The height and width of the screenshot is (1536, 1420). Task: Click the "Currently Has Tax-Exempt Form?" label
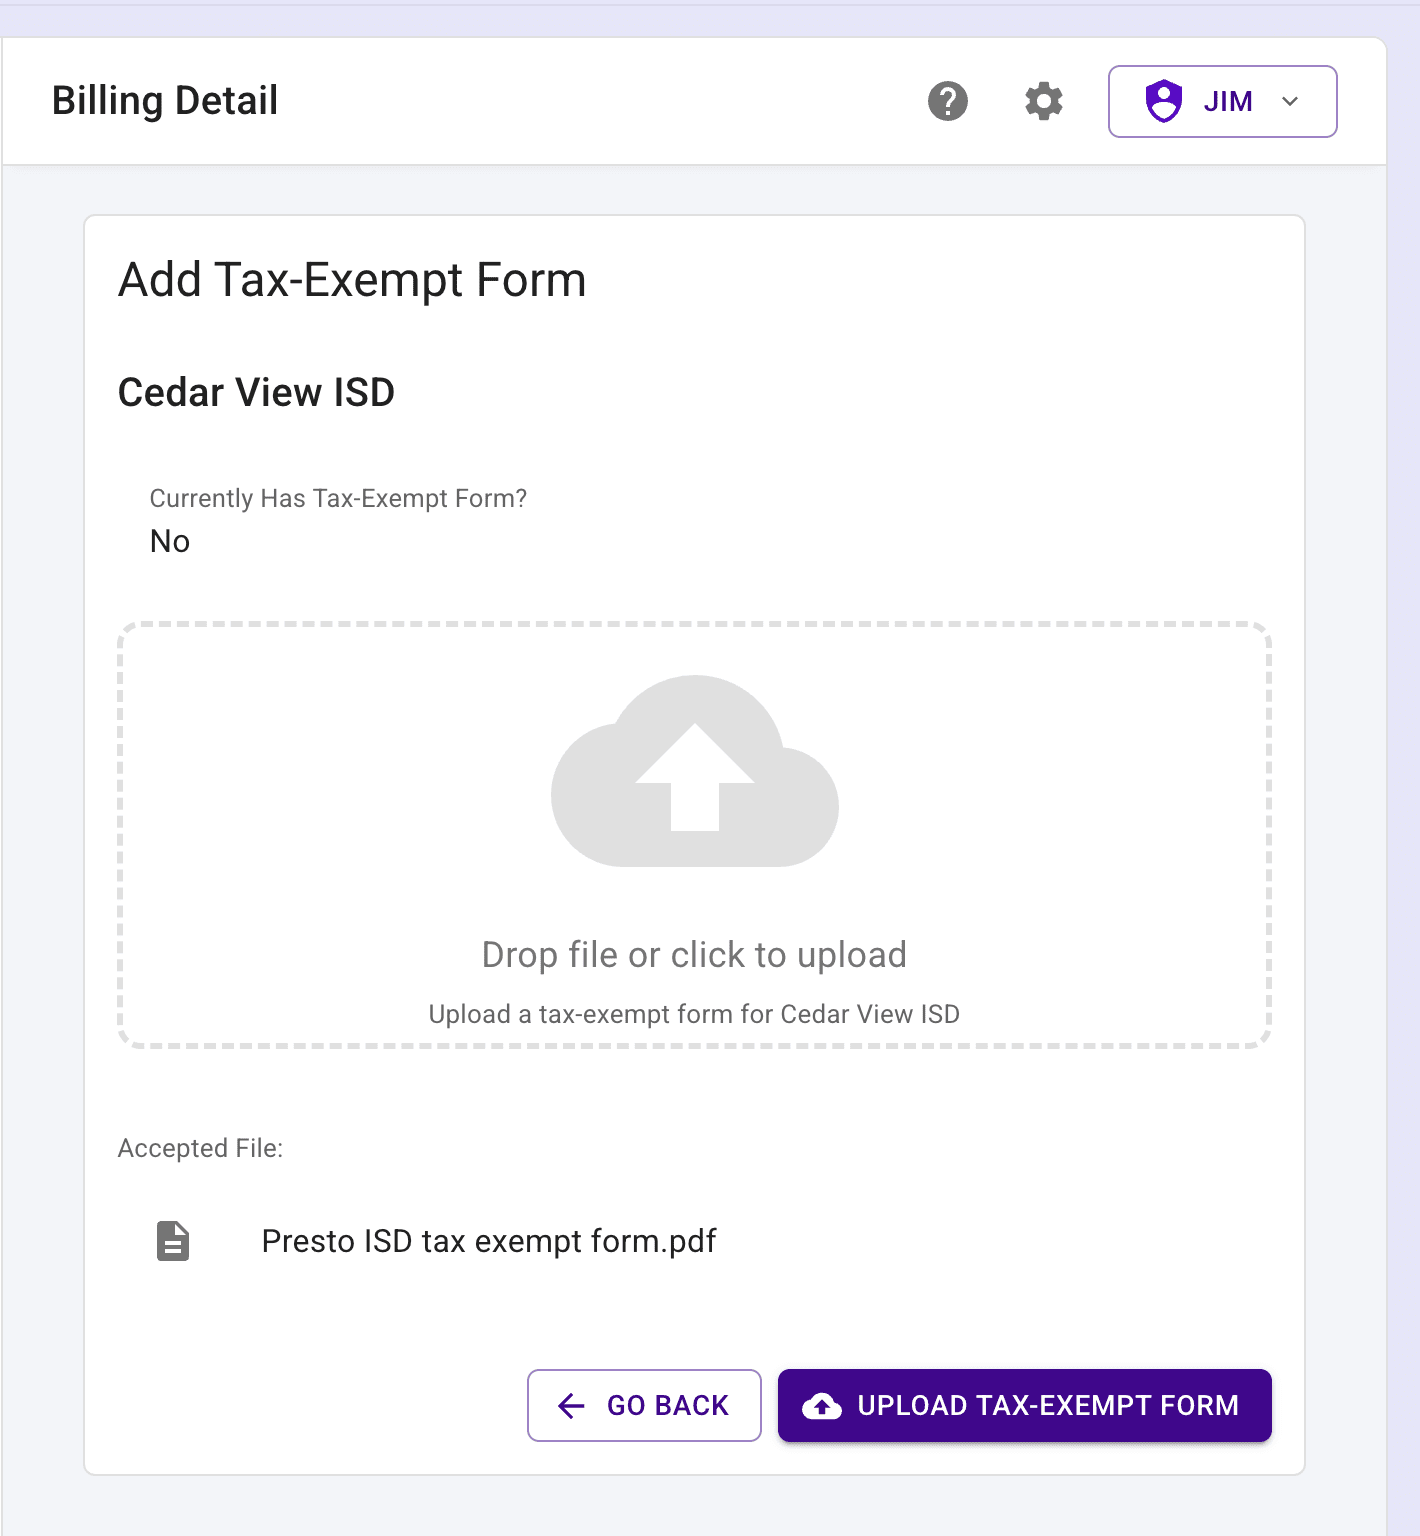[x=338, y=498]
